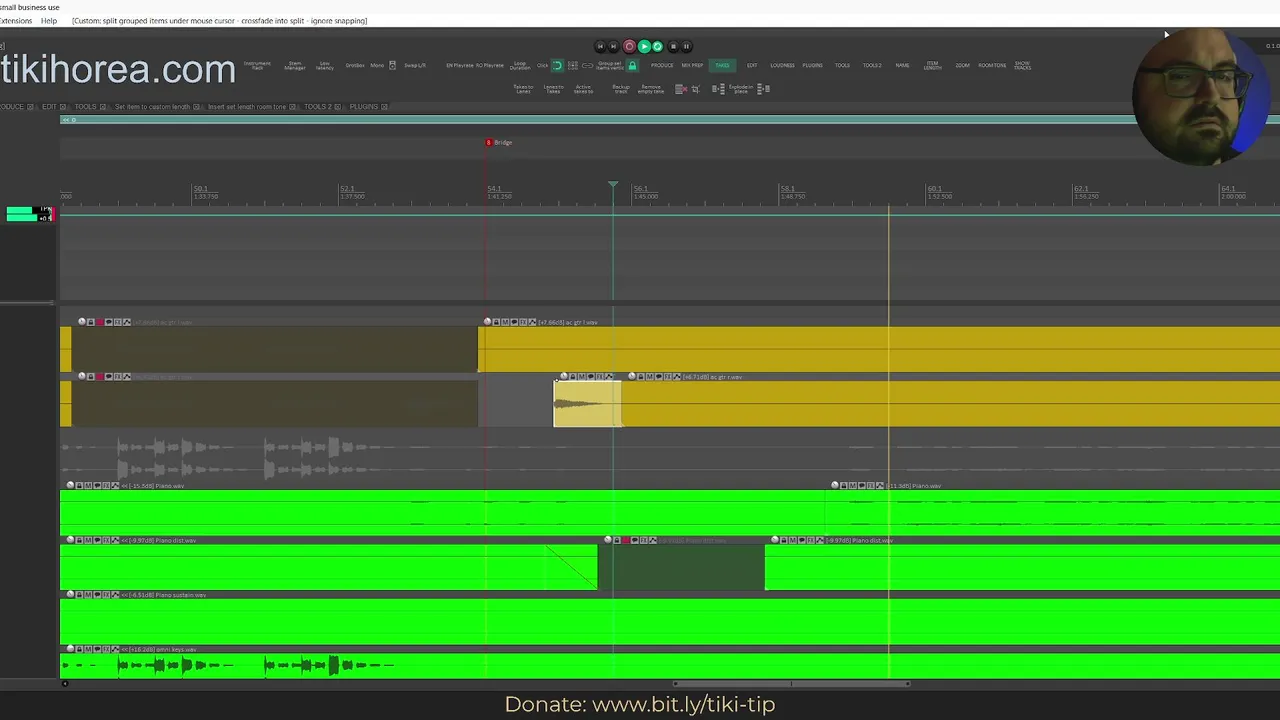Image resolution: width=1280 pixels, height=720 pixels.
Task: Select the highlighted TAKES toolbar tab
Action: 722,65
